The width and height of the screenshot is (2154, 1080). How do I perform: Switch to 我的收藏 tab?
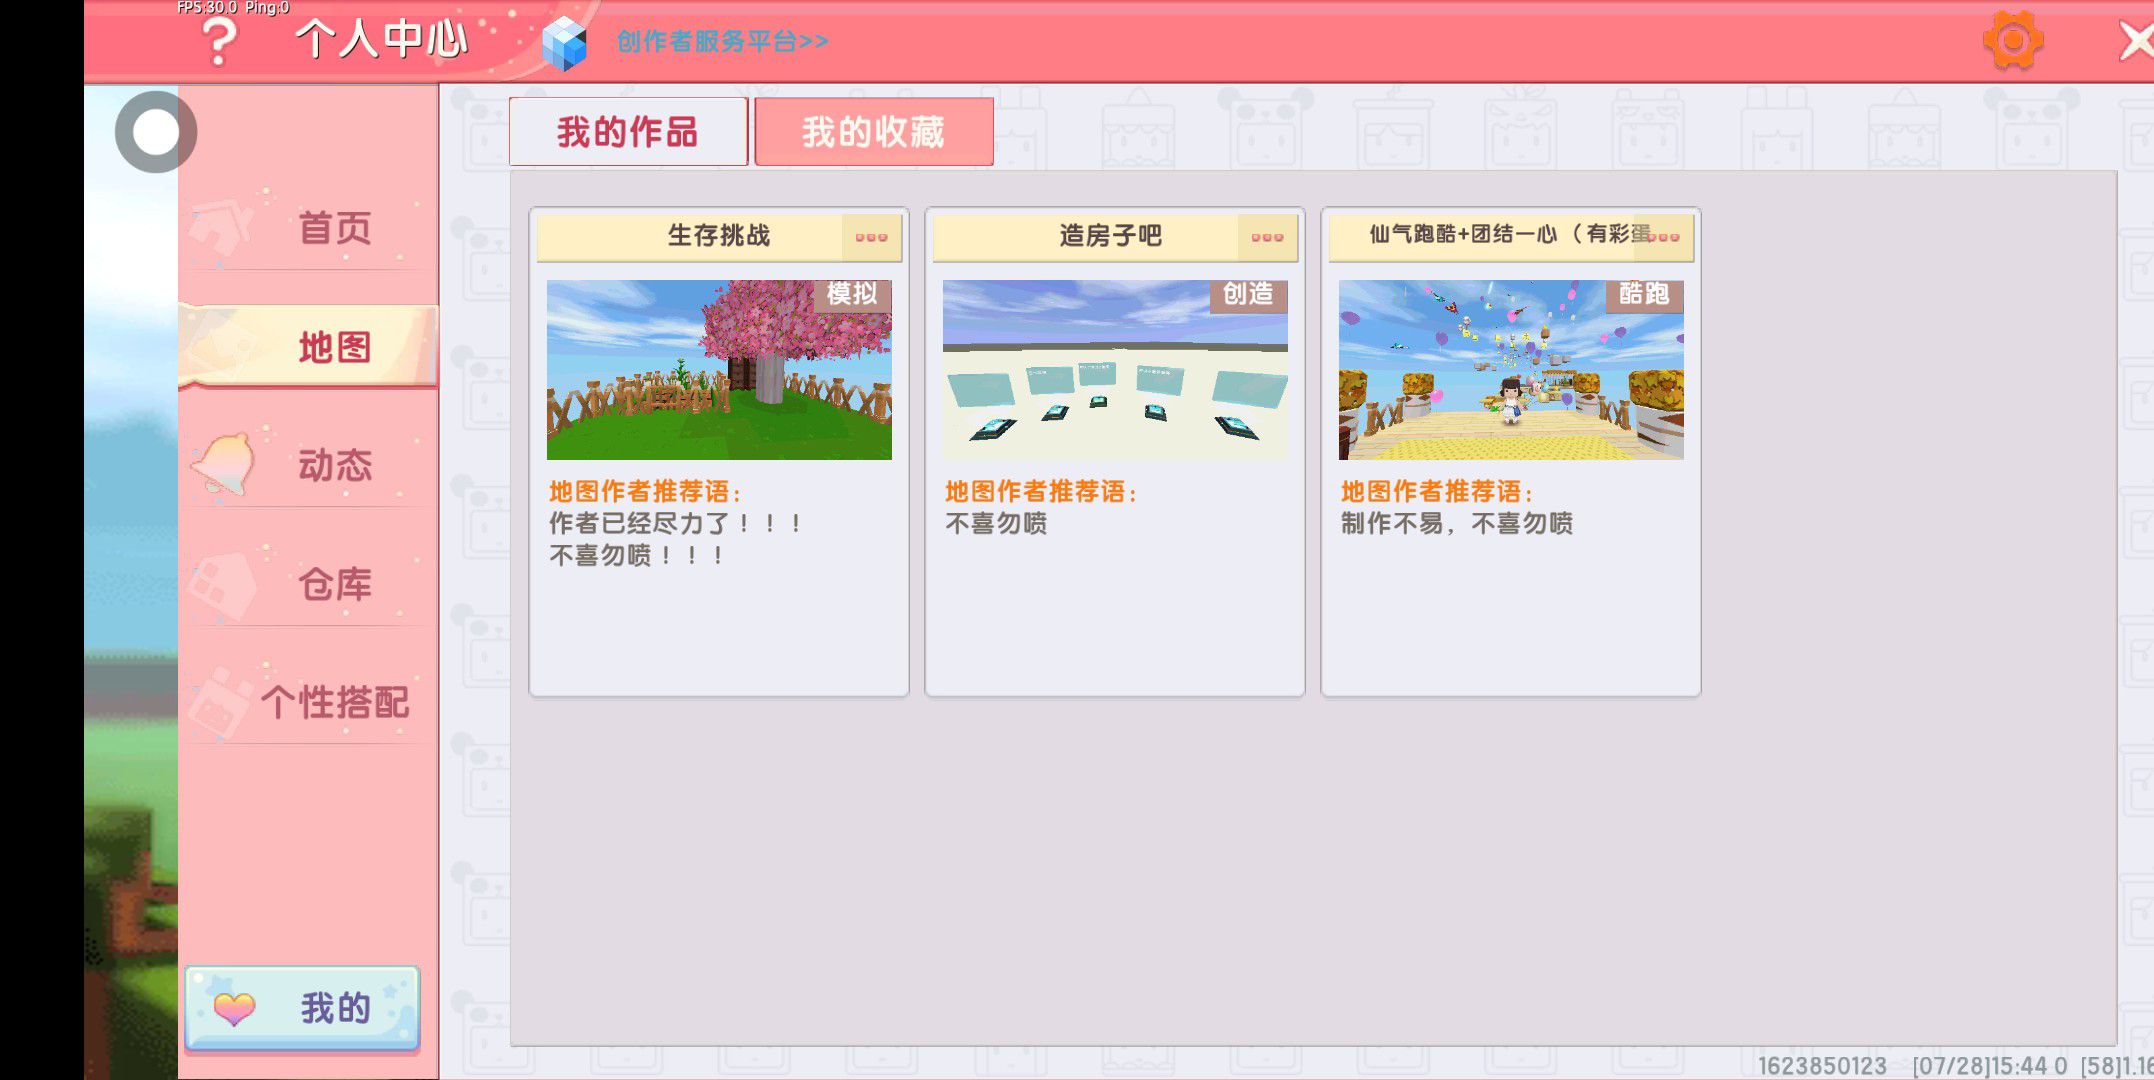pyautogui.click(x=873, y=132)
